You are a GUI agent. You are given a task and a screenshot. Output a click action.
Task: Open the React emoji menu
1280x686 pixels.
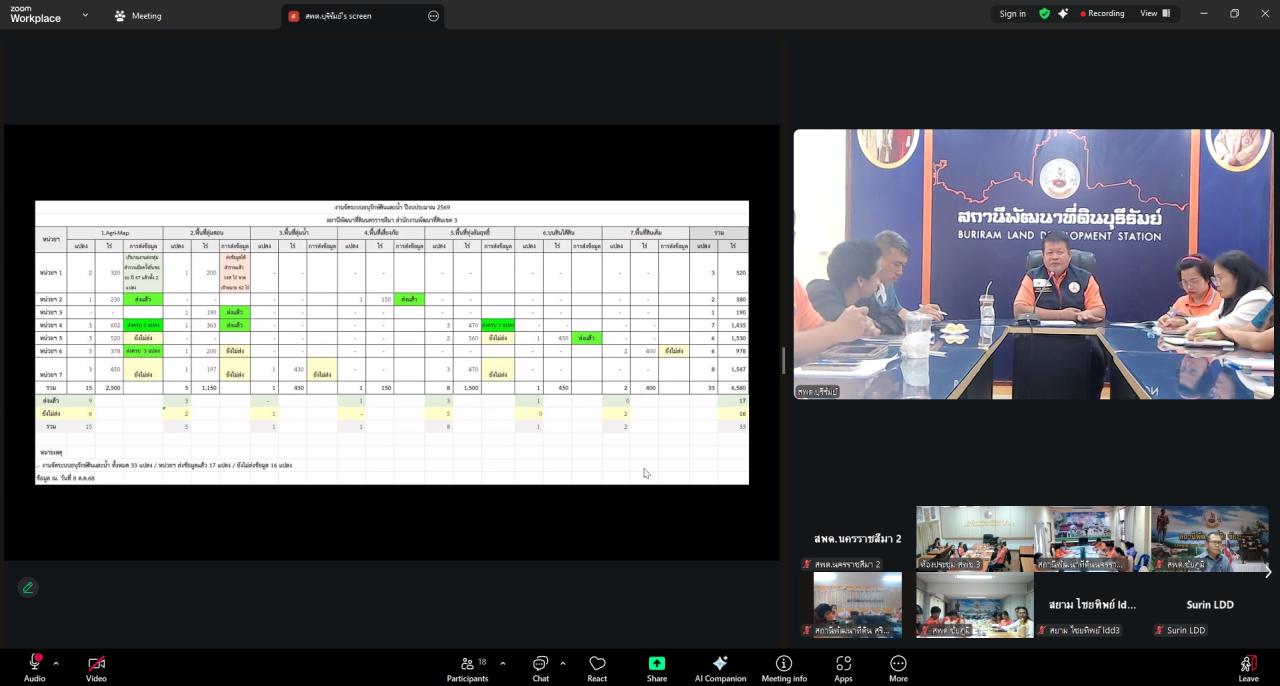pyautogui.click(x=597, y=667)
